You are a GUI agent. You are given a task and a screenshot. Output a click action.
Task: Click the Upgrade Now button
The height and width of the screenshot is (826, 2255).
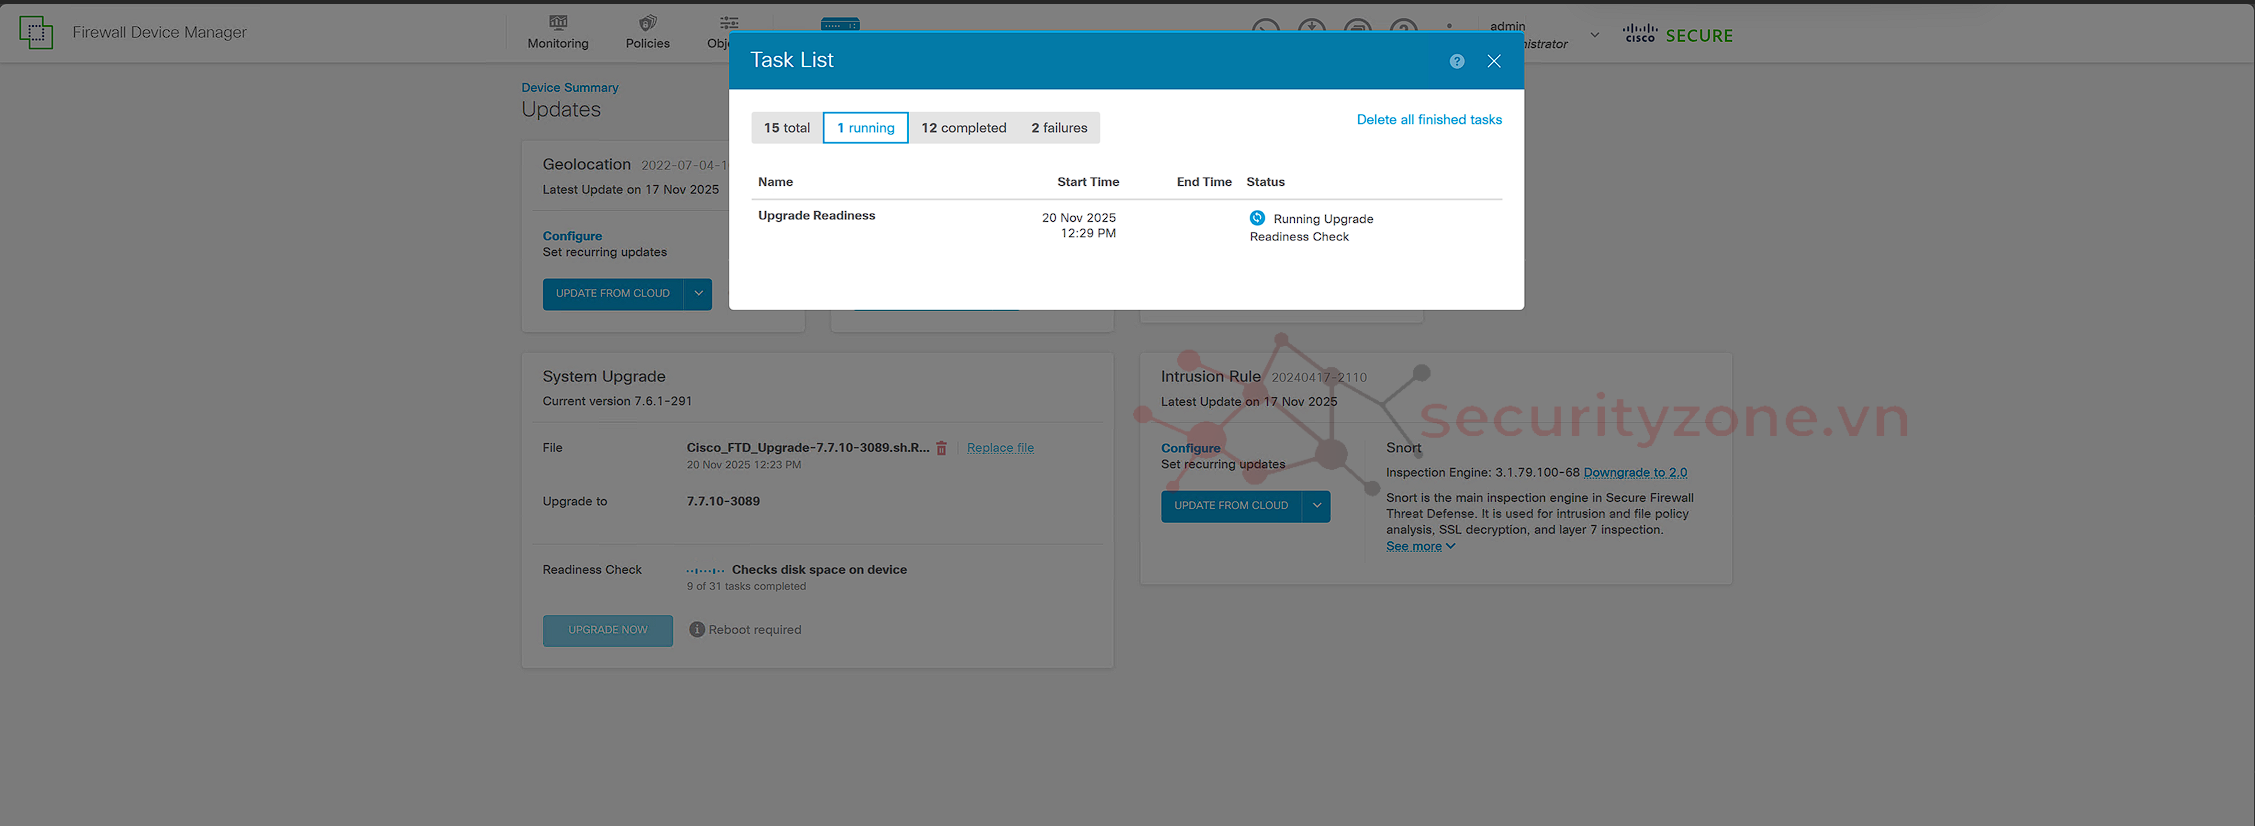point(607,630)
